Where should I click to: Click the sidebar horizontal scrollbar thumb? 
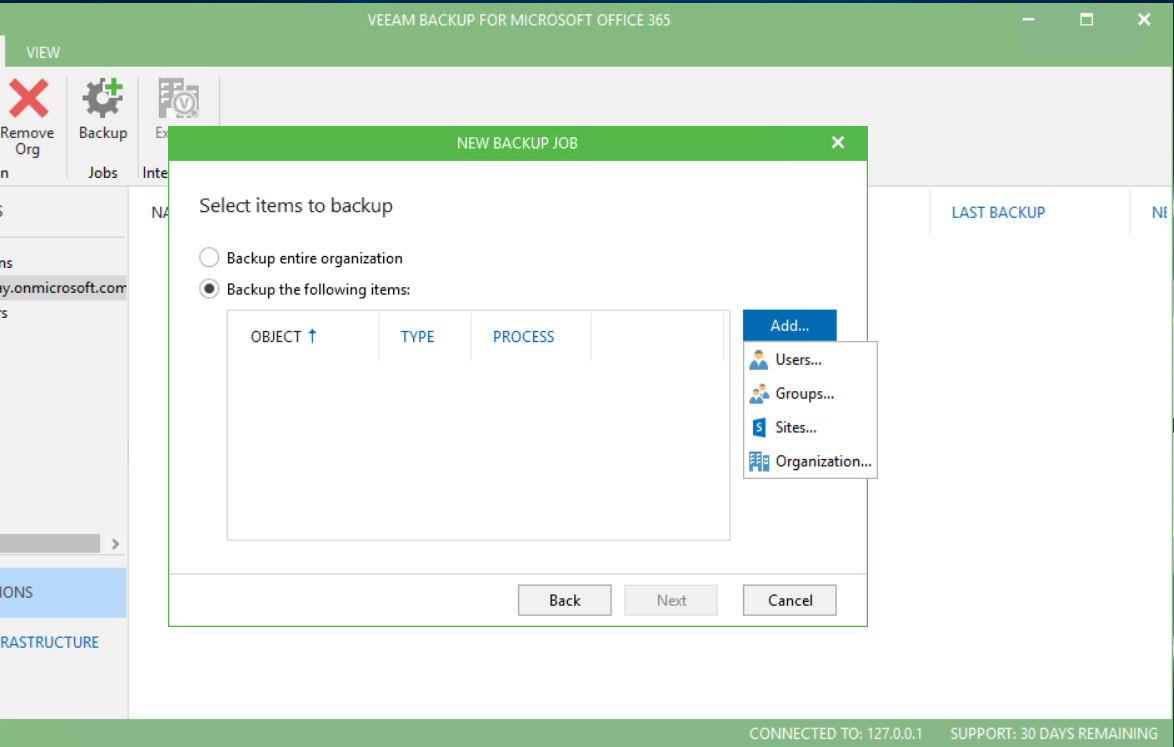point(49,543)
